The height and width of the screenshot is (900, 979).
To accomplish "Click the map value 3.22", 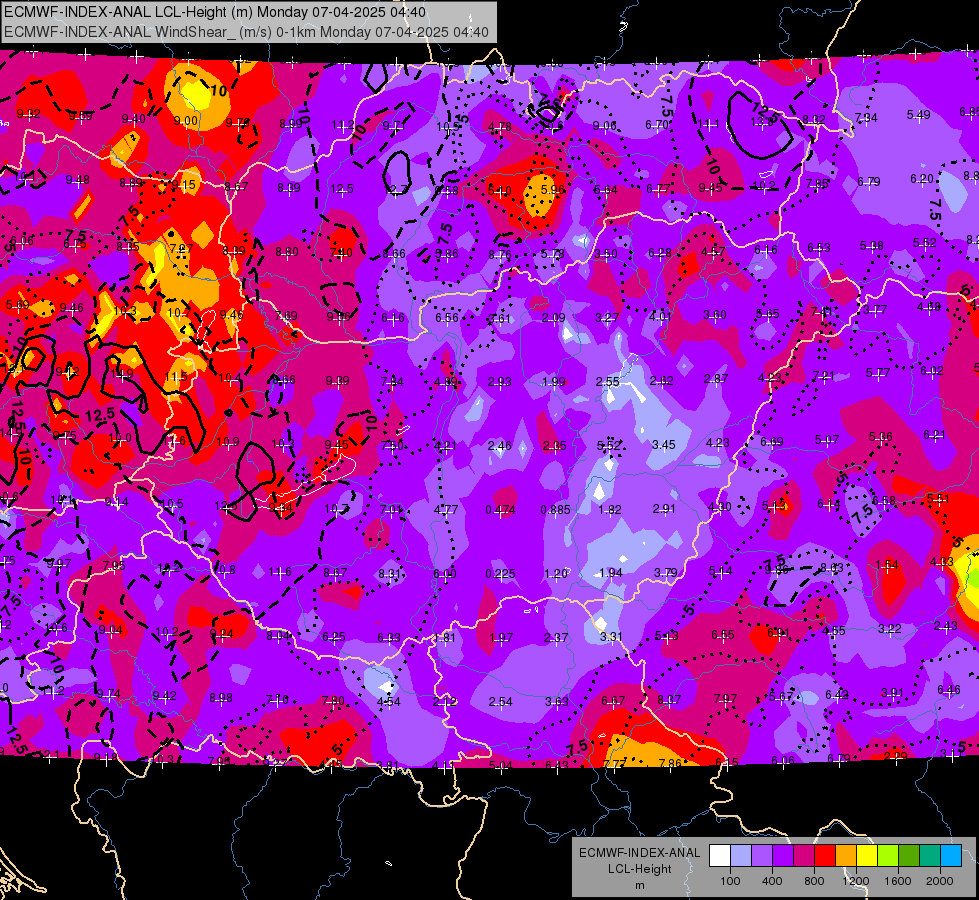I will click(x=890, y=629).
